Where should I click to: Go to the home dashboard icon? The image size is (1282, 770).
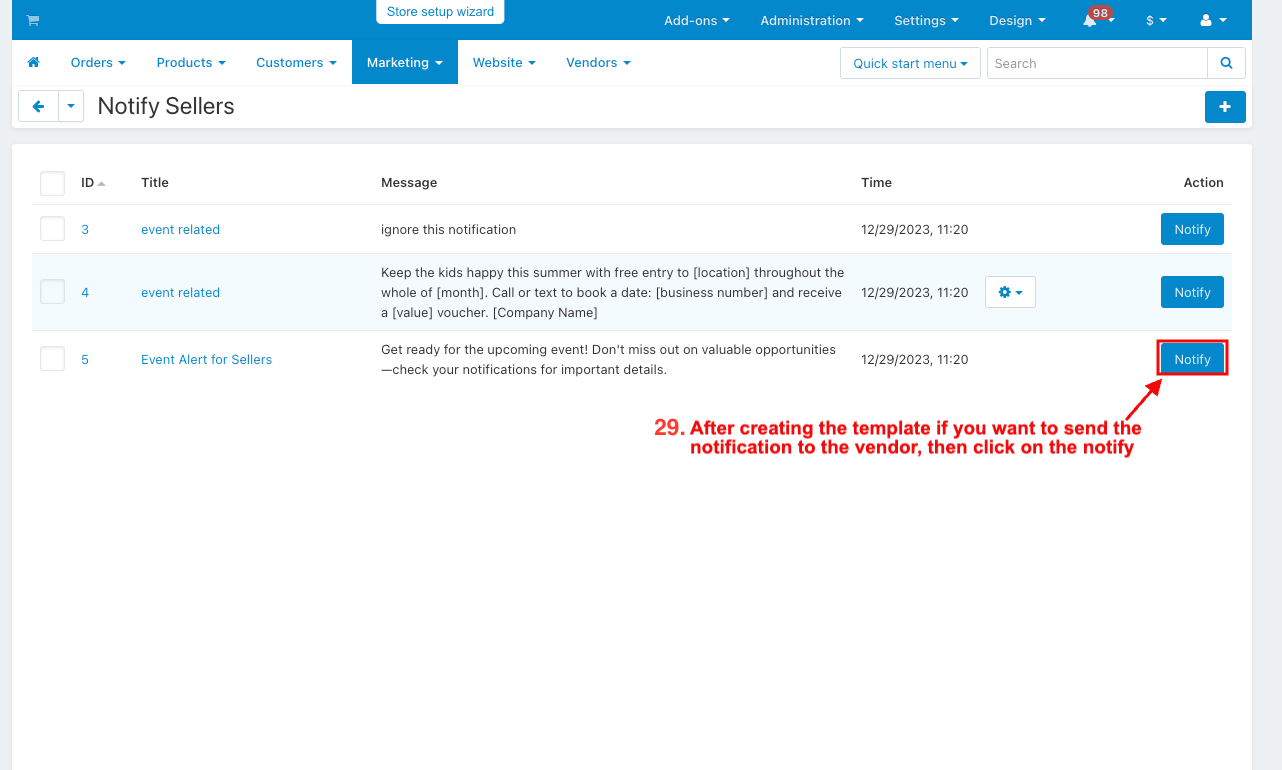(x=33, y=62)
